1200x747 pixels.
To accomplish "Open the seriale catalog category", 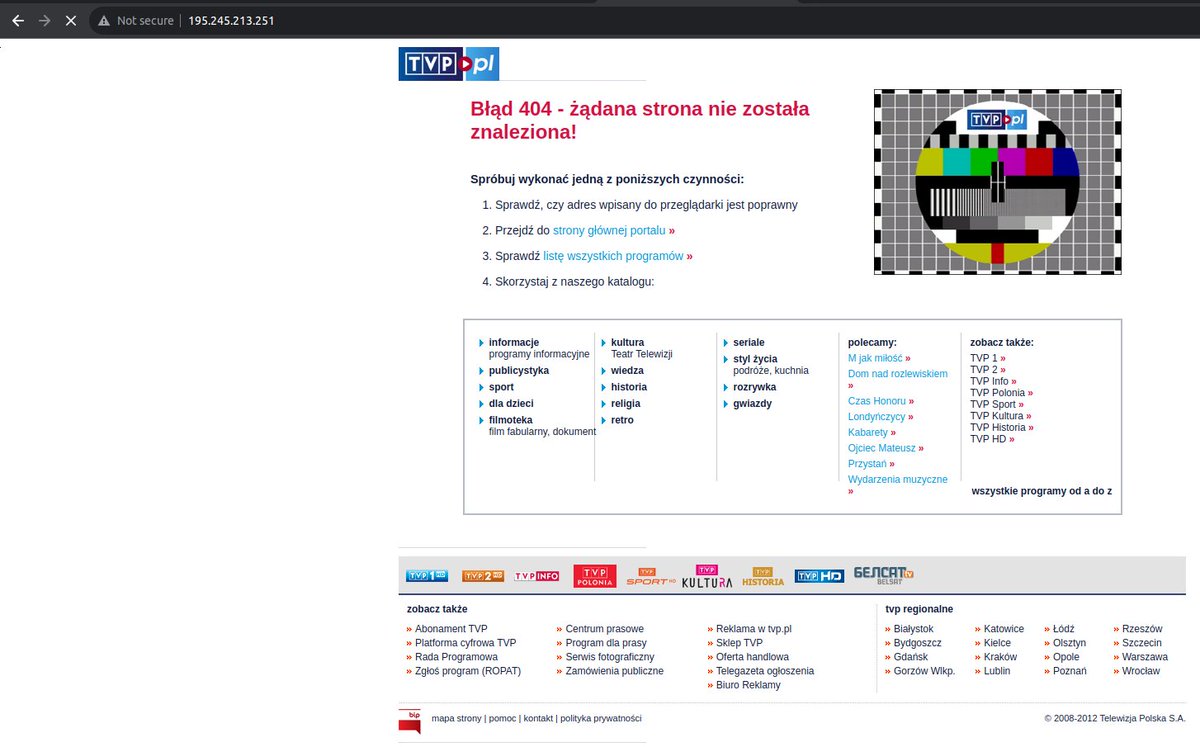I will coord(749,342).
